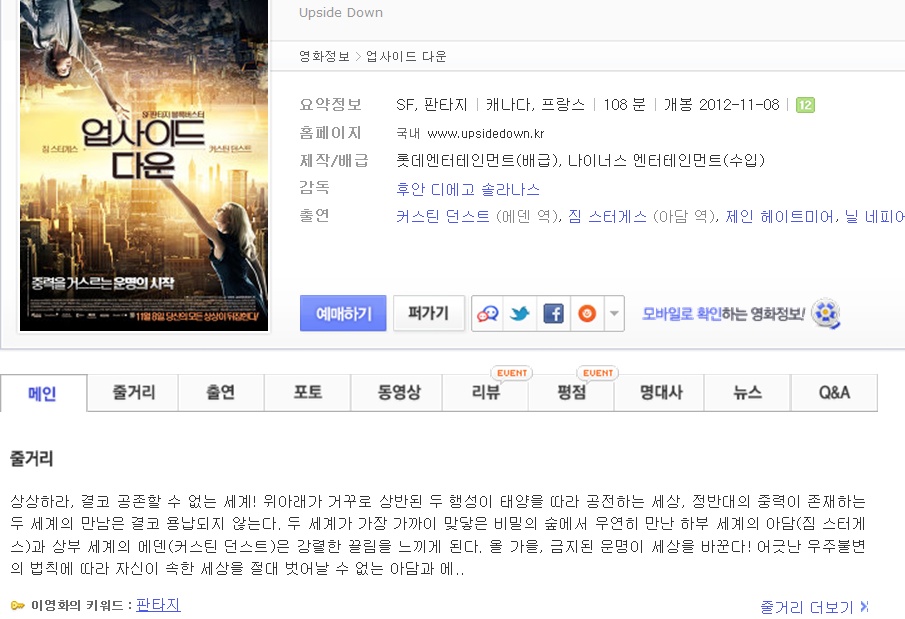905x619 pixels.
Task: Open the Q&A tab
Action: coord(834,393)
